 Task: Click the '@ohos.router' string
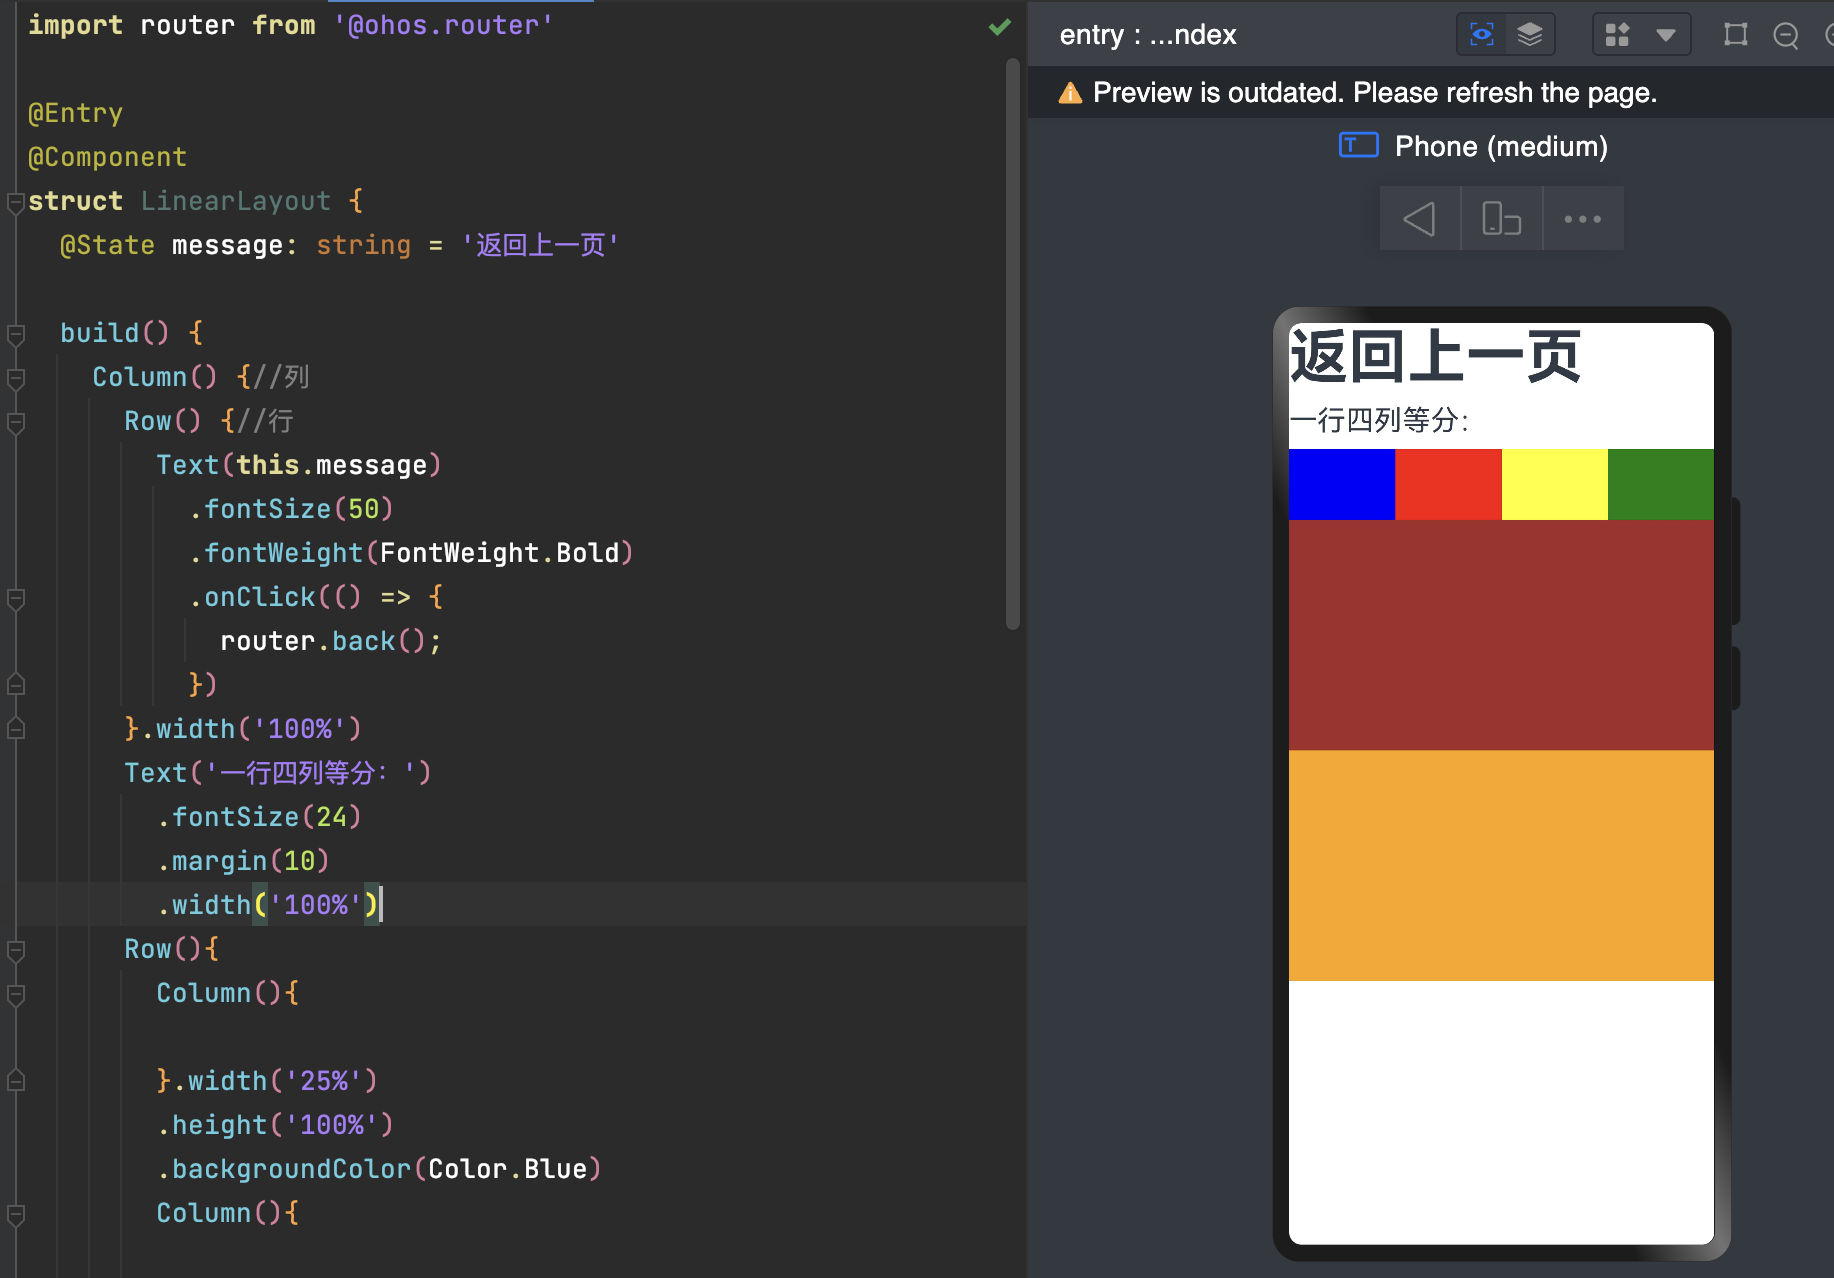click(x=443, y=25)
